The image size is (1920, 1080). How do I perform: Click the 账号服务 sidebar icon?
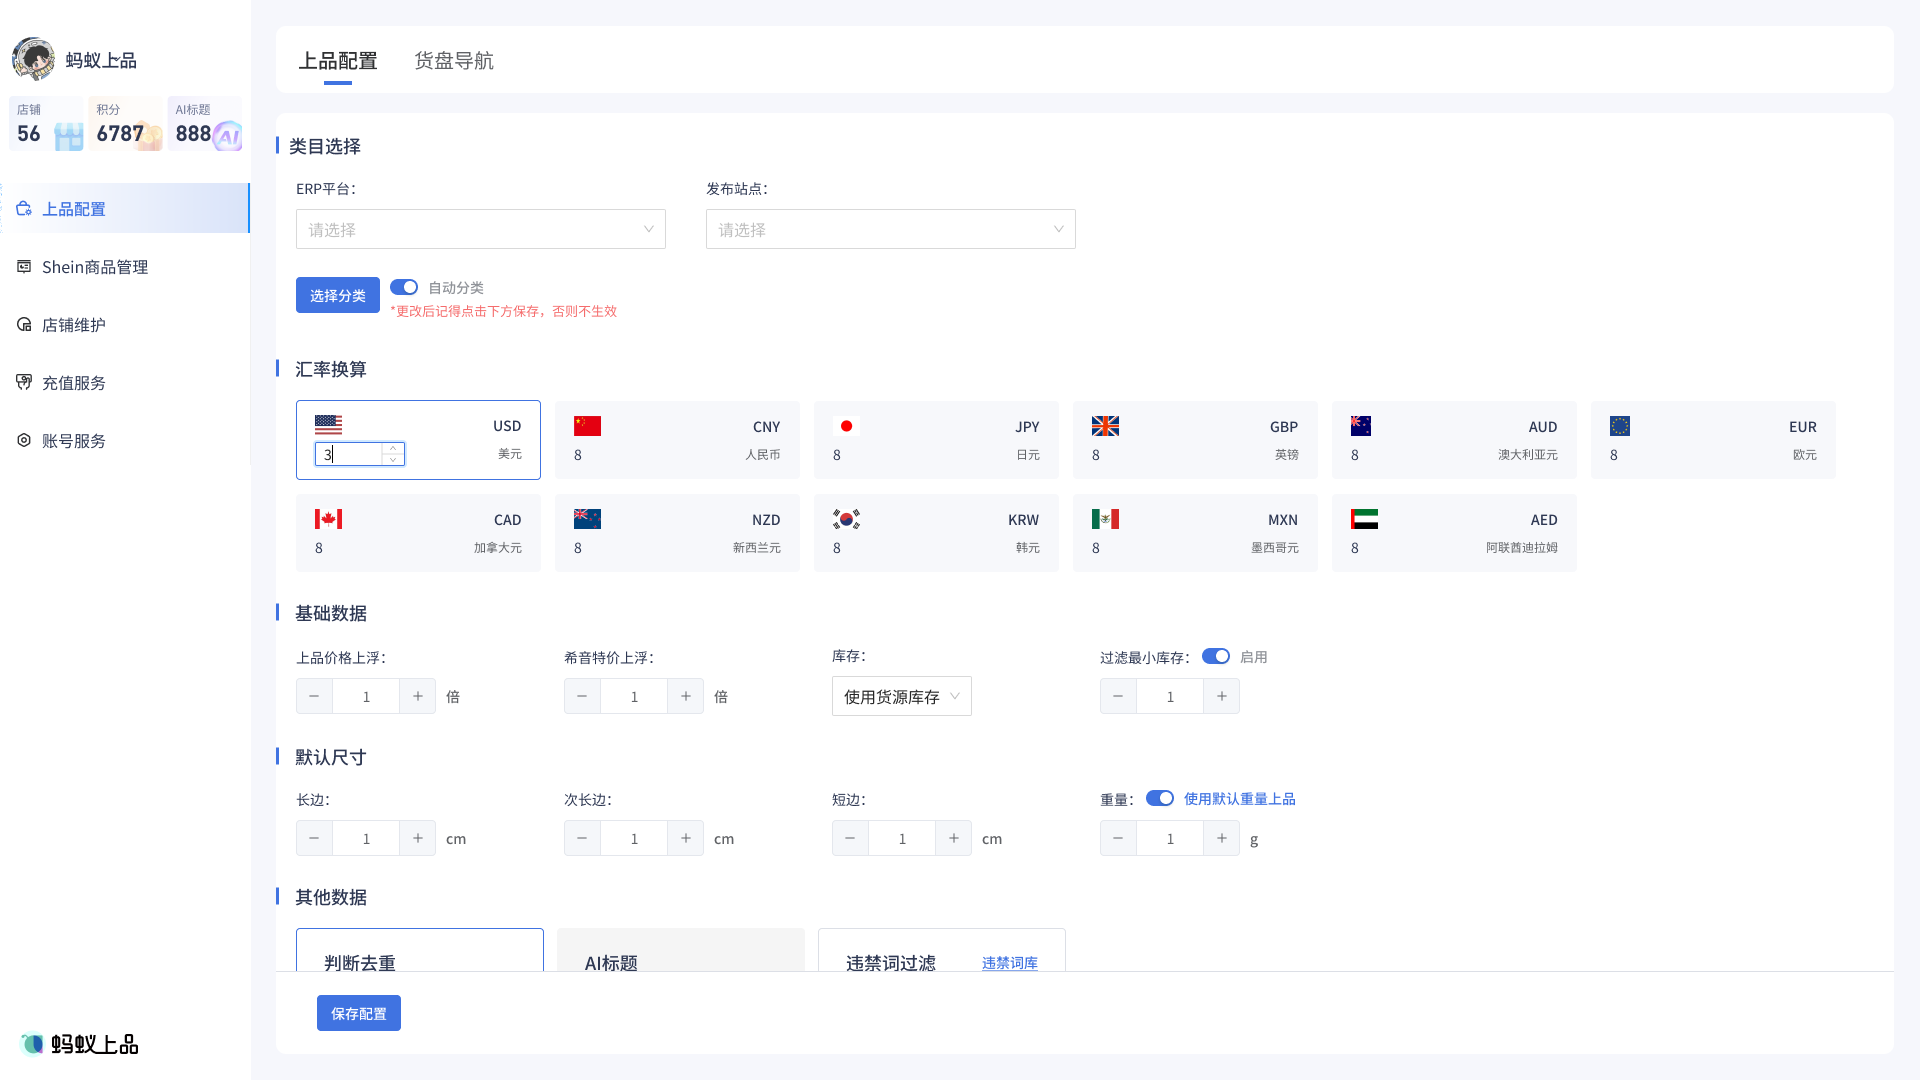[24, 441]
